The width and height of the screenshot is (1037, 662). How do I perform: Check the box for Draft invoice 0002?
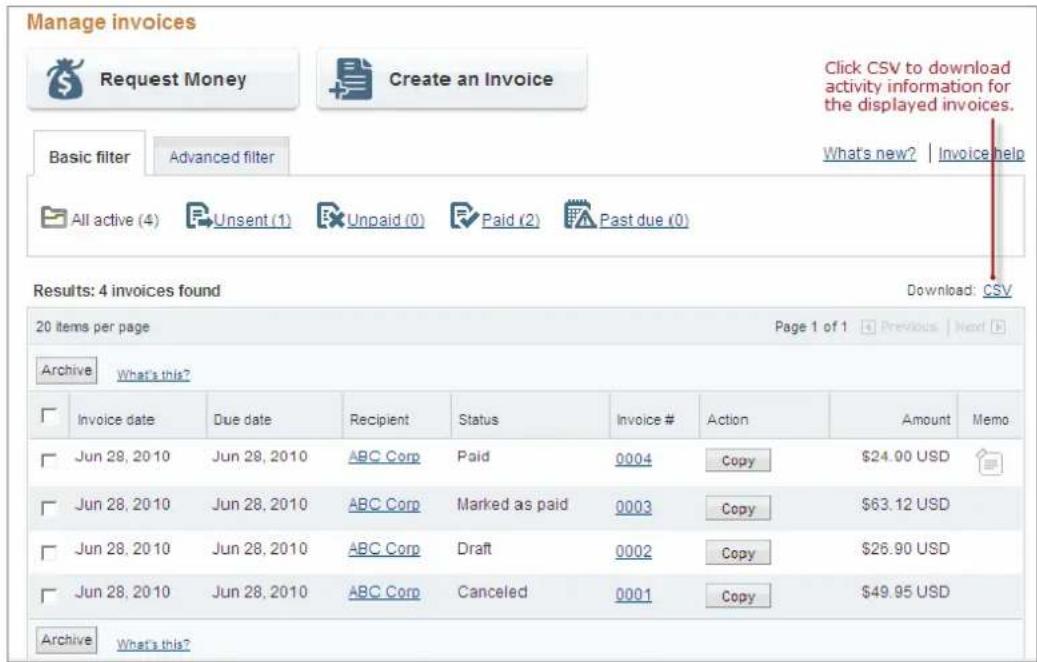pos(48,552)
